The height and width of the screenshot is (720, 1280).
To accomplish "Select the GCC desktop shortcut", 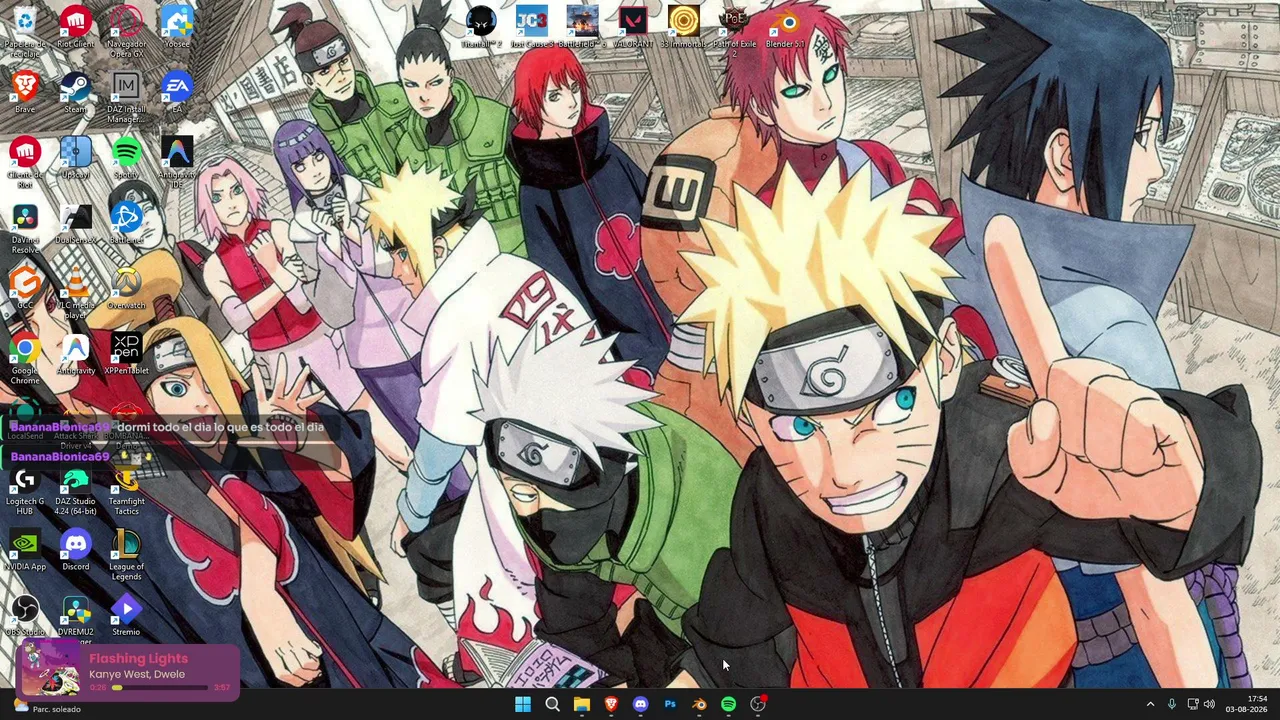I will pos(25,288).
